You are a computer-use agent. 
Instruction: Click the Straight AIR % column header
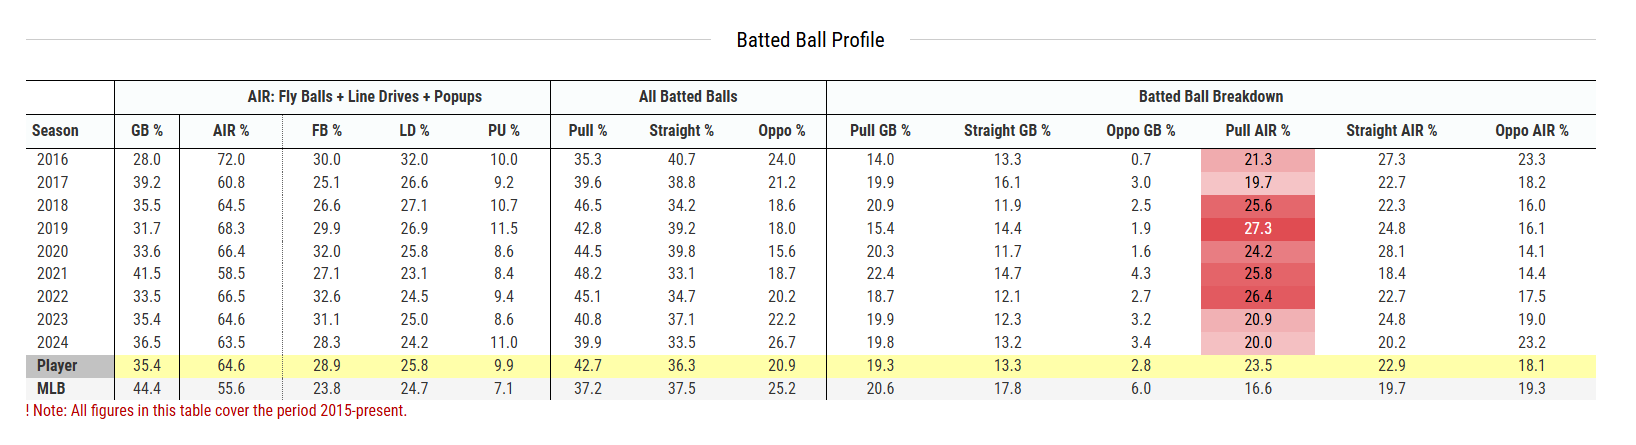point(1391,131)
